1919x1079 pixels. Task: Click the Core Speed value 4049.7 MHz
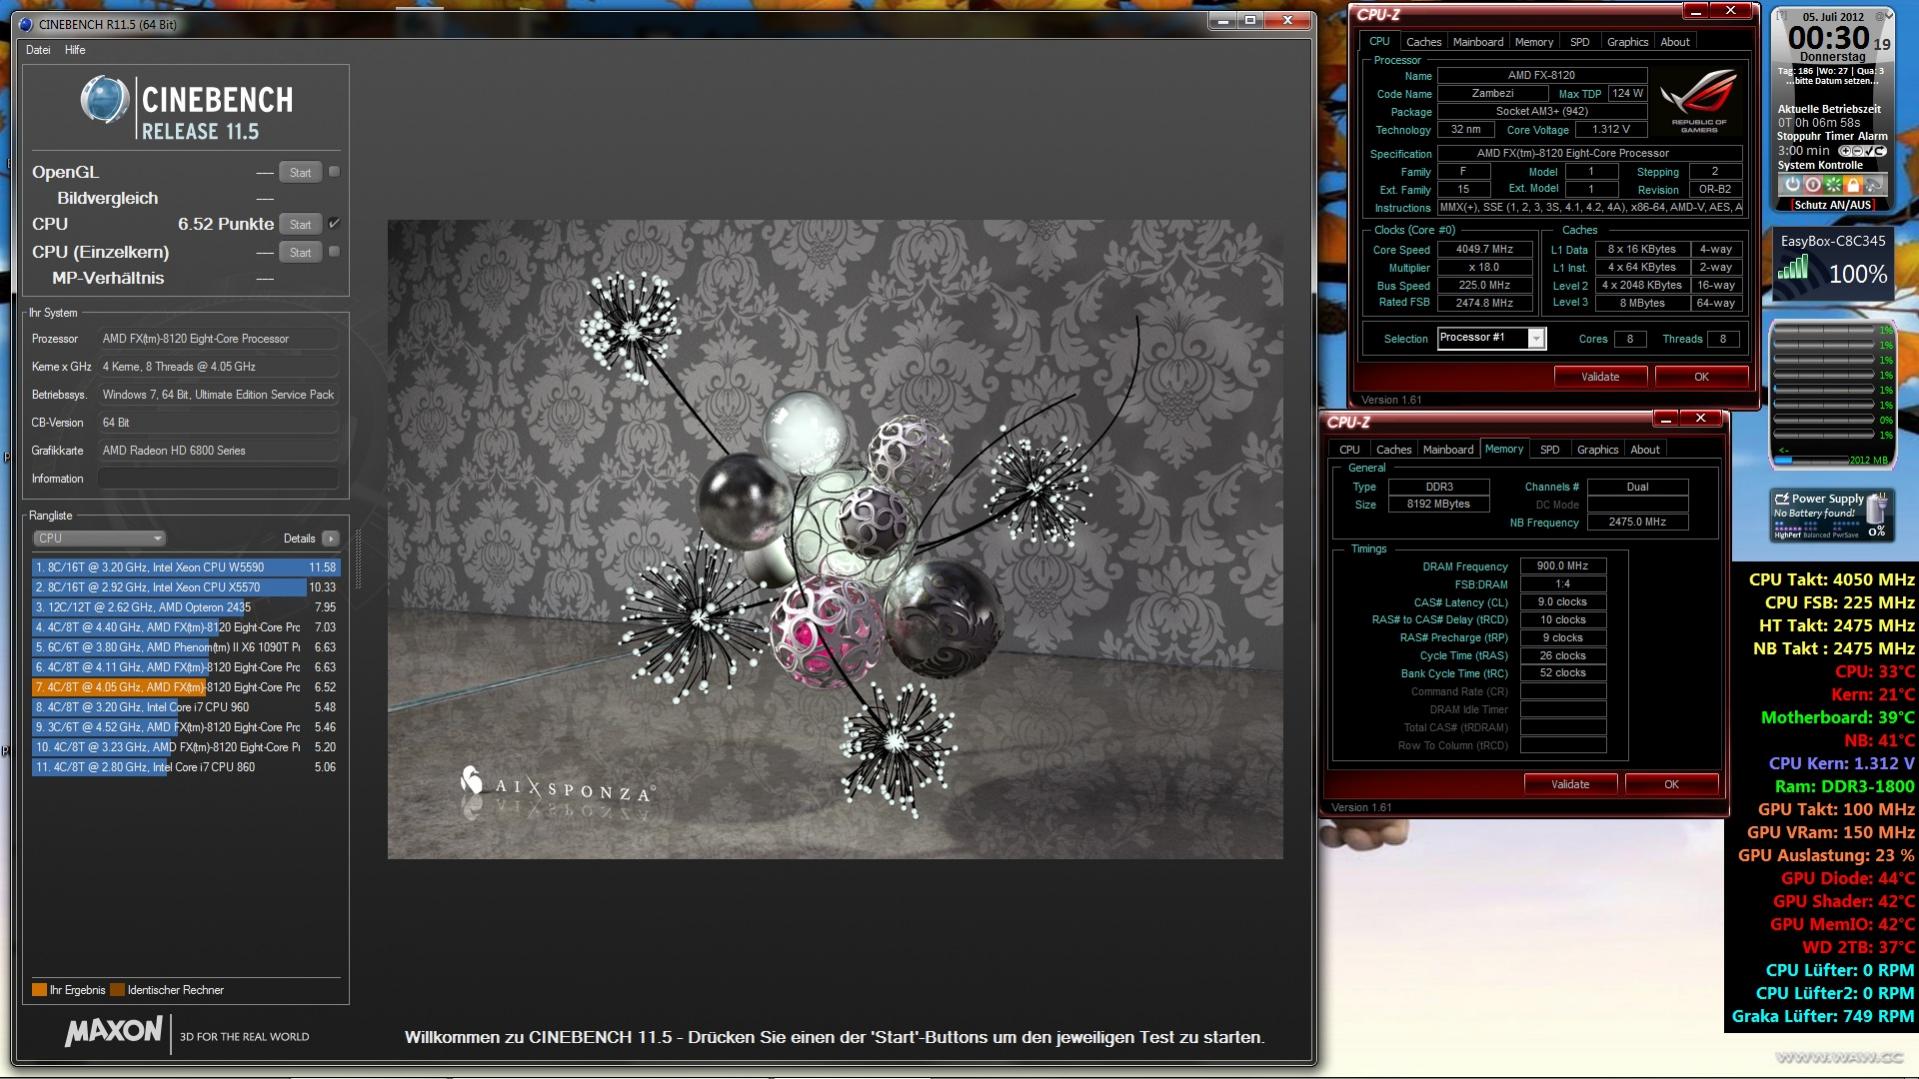[x=1484, y=249]
